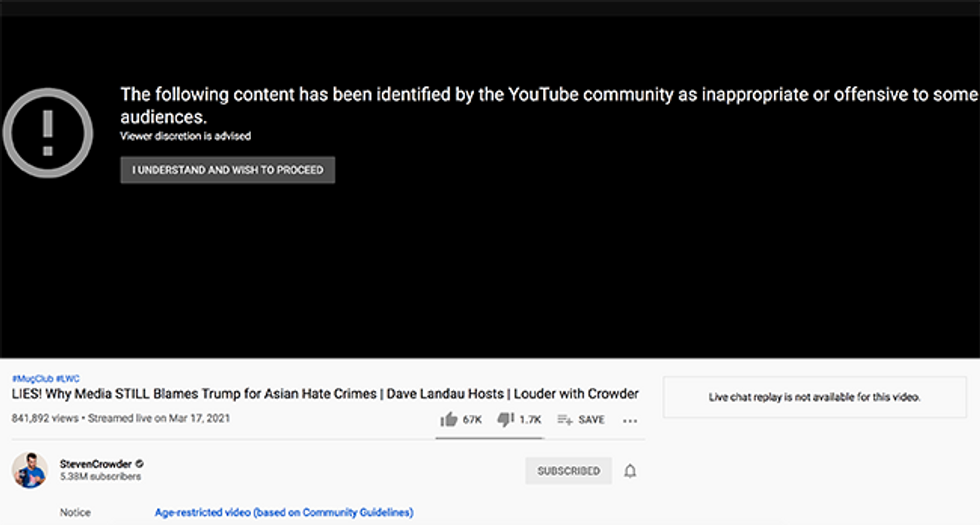Toggle the notification bell for StevenCrowder
980x525 pixels.
pyautogui.click(x=630, y=471)
